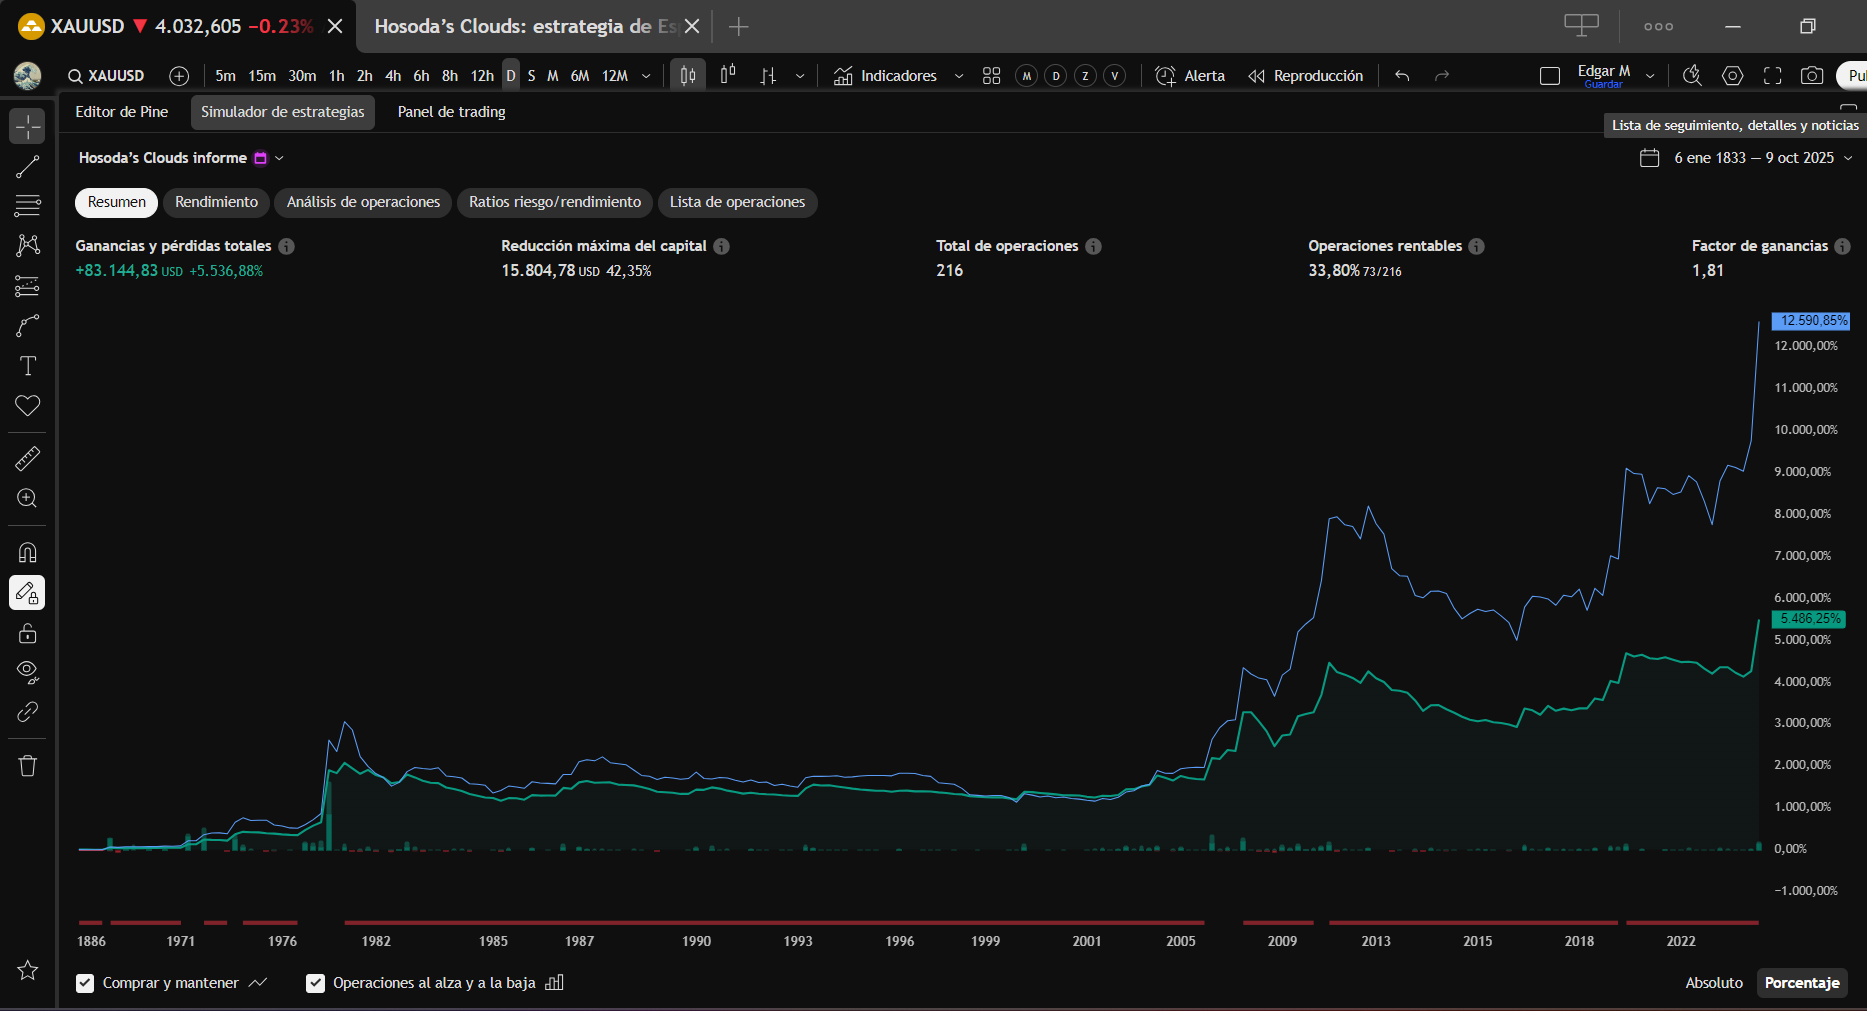The image size is (1867, 1011).
Task: Uncheck Operaciones al alza y a la baja
Action: point(315,983)
